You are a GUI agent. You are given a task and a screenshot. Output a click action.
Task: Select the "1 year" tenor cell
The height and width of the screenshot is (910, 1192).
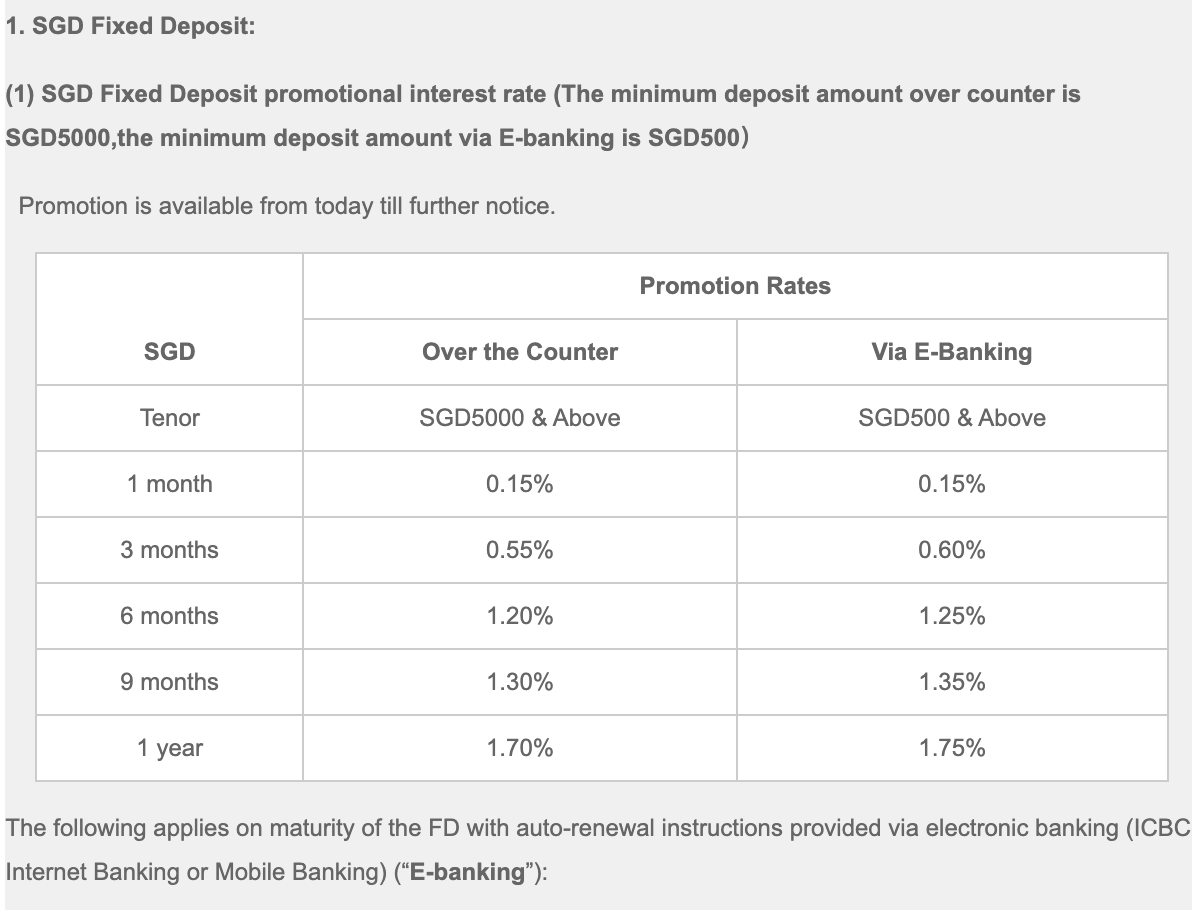[170, 748]
